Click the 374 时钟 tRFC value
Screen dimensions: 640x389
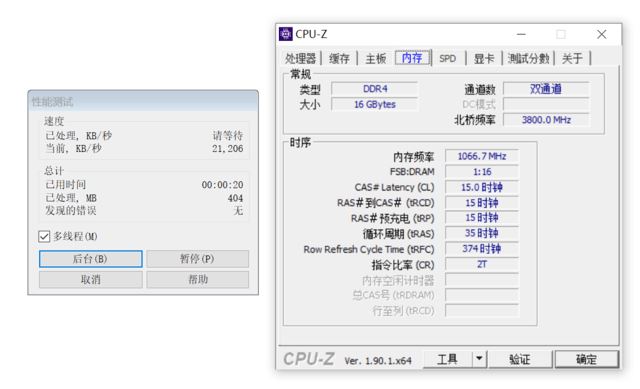[482, 249]
